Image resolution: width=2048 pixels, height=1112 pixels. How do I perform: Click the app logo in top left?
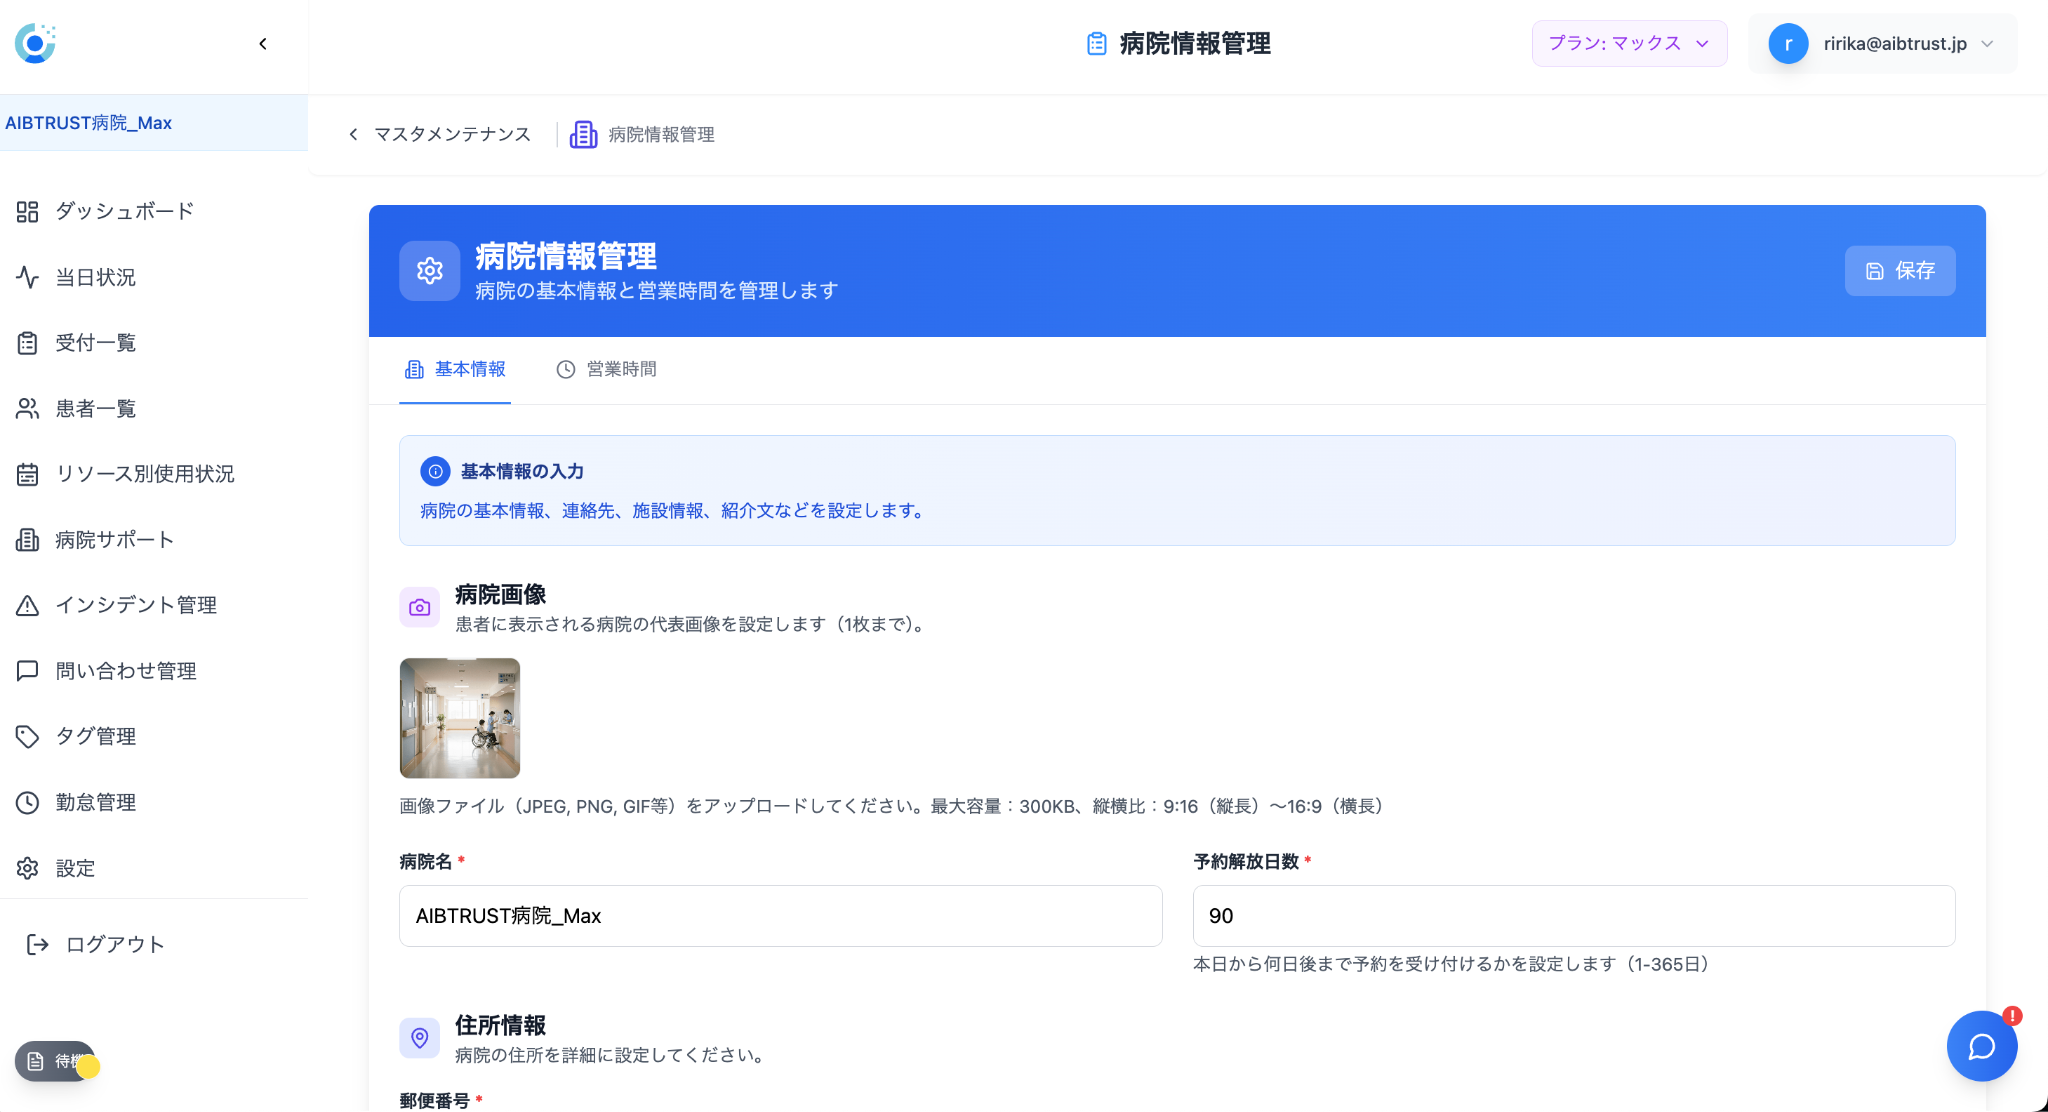click(x=34, y=43)
